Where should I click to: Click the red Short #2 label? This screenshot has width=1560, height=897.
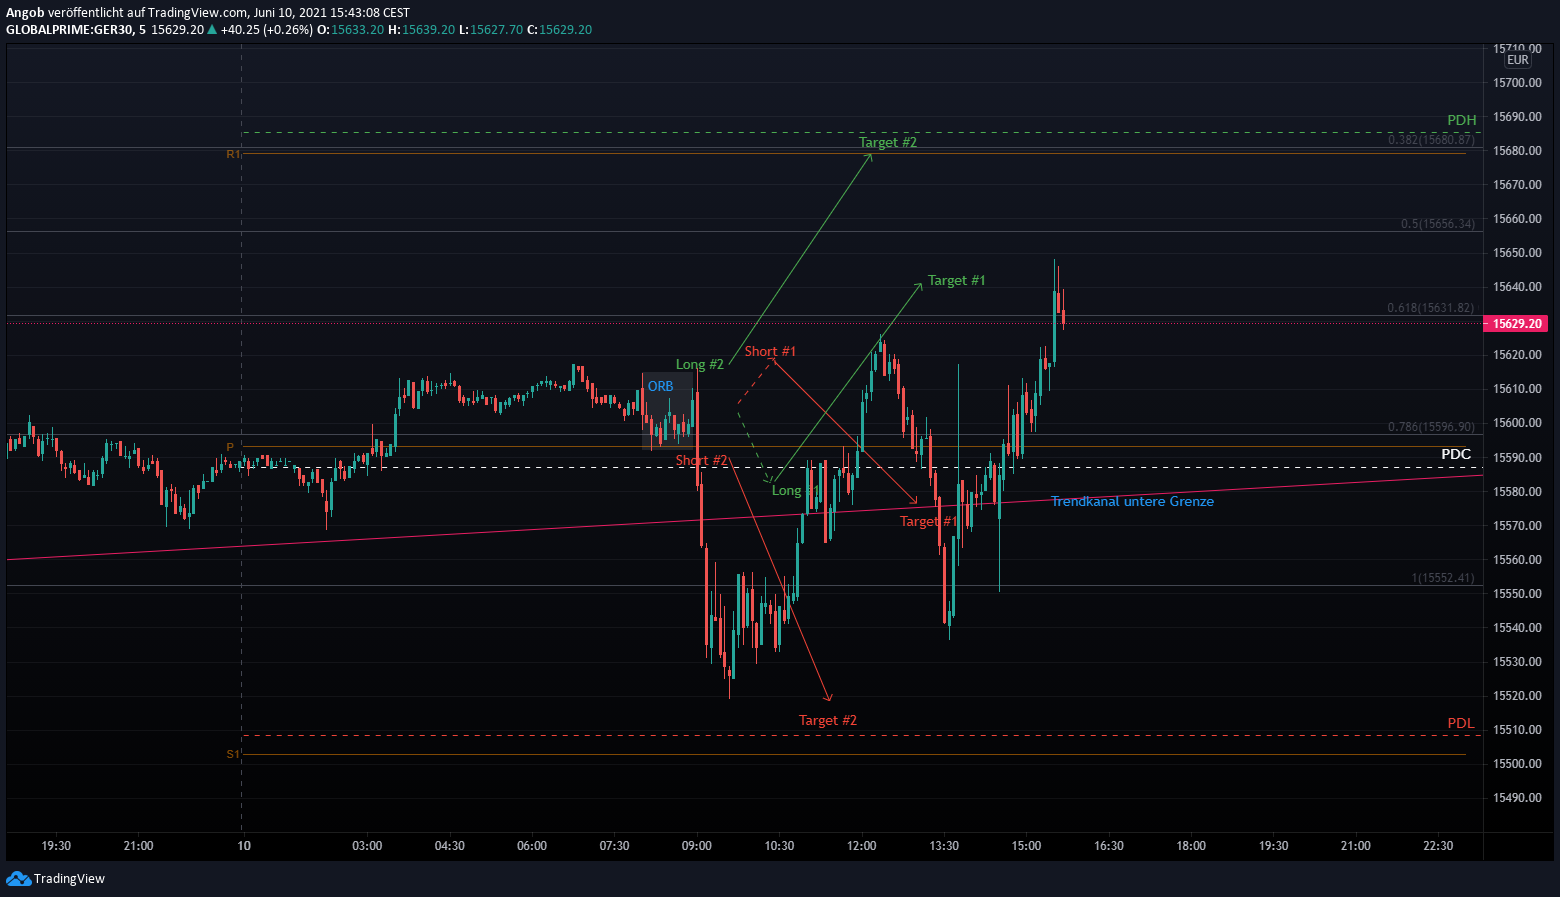(701, 461)
